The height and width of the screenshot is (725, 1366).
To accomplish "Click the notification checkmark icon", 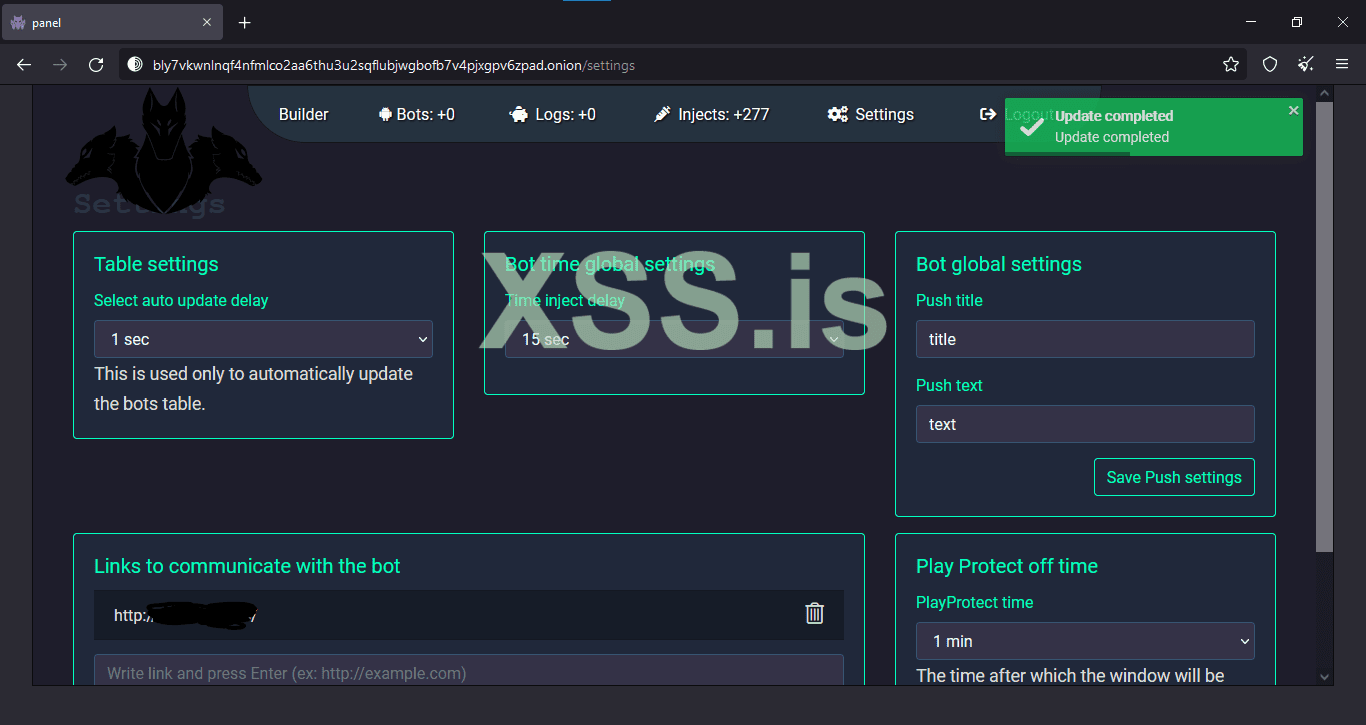I will tap(1033, 127).
